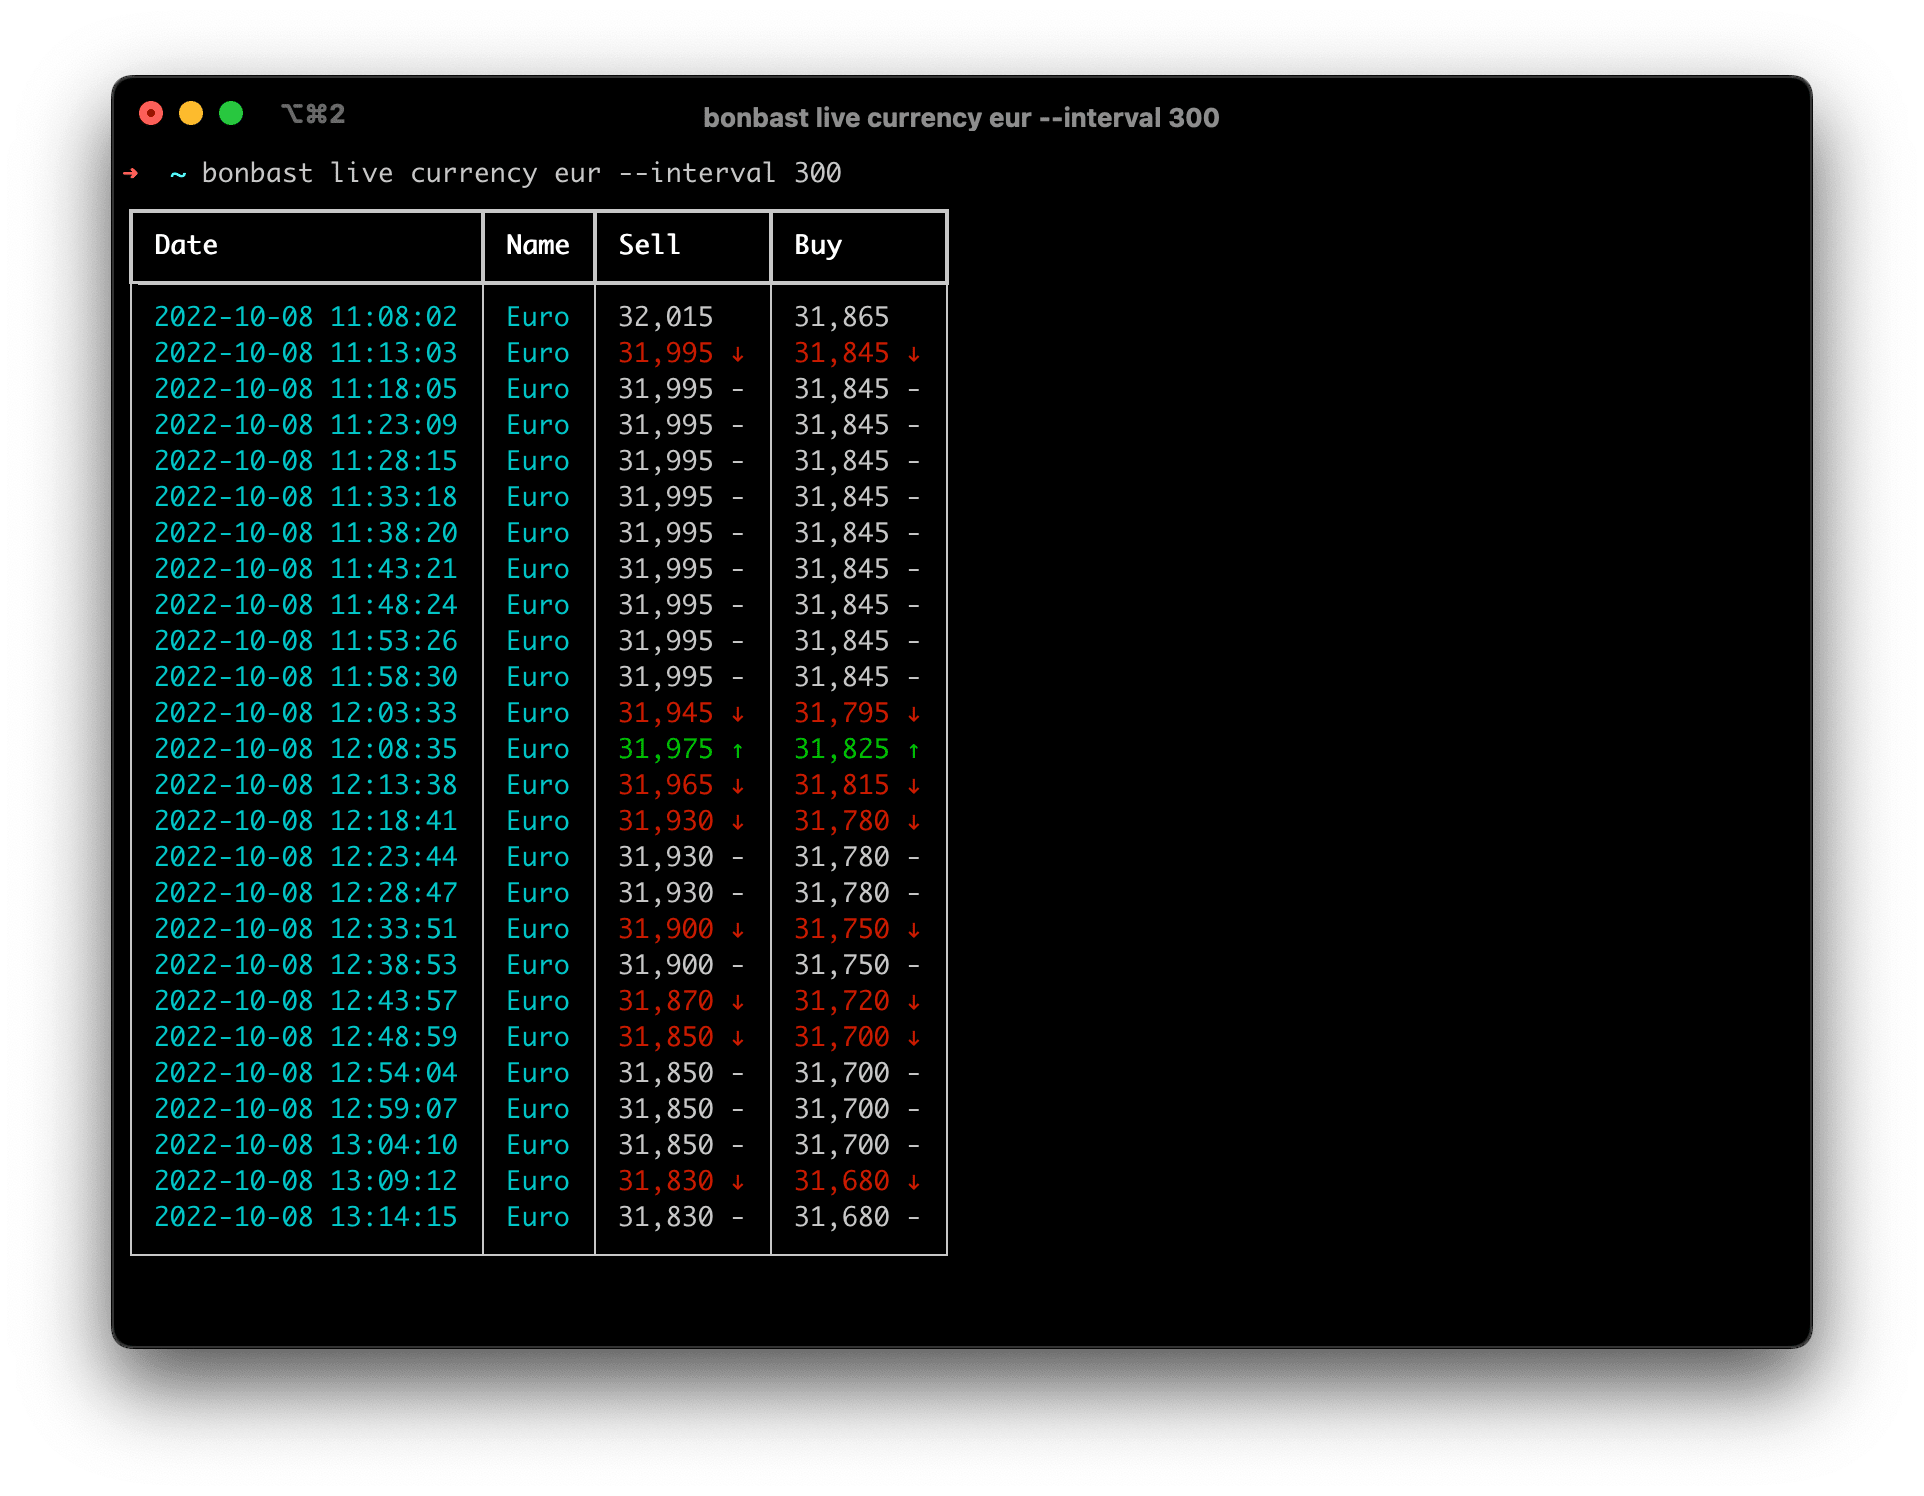Click down arrow next to buy 31,815
The image size is (1924, 1496).
[x=914, y=786]
